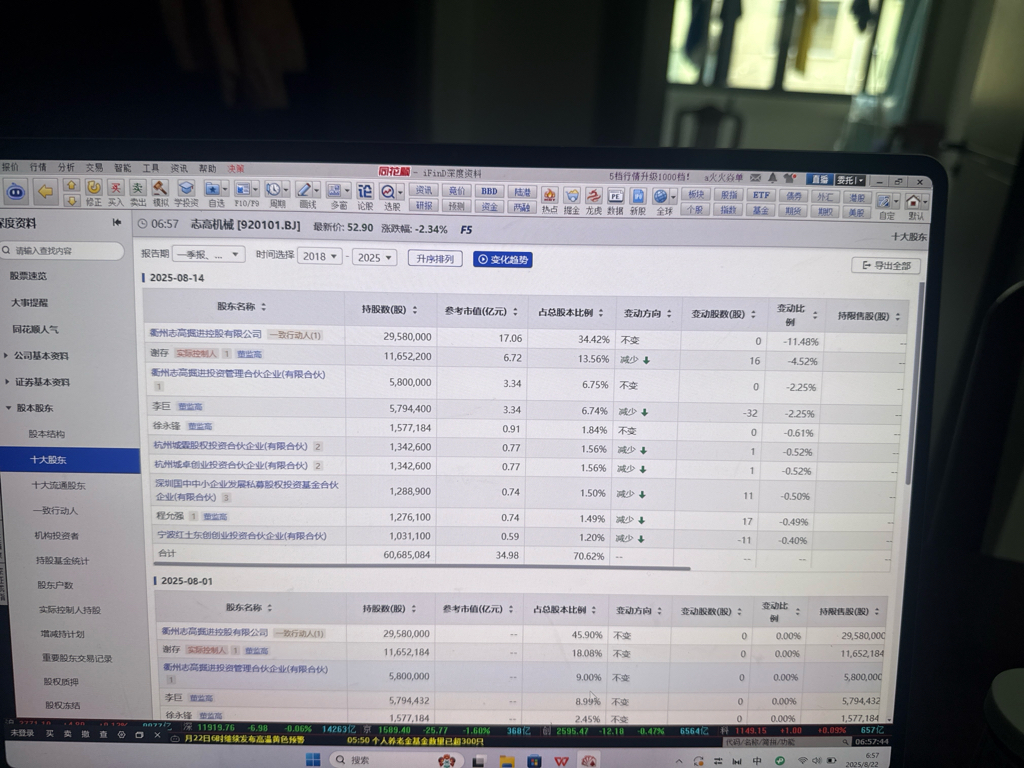Open the Windows Start button

pyautogui.click(x=313, y=760)
